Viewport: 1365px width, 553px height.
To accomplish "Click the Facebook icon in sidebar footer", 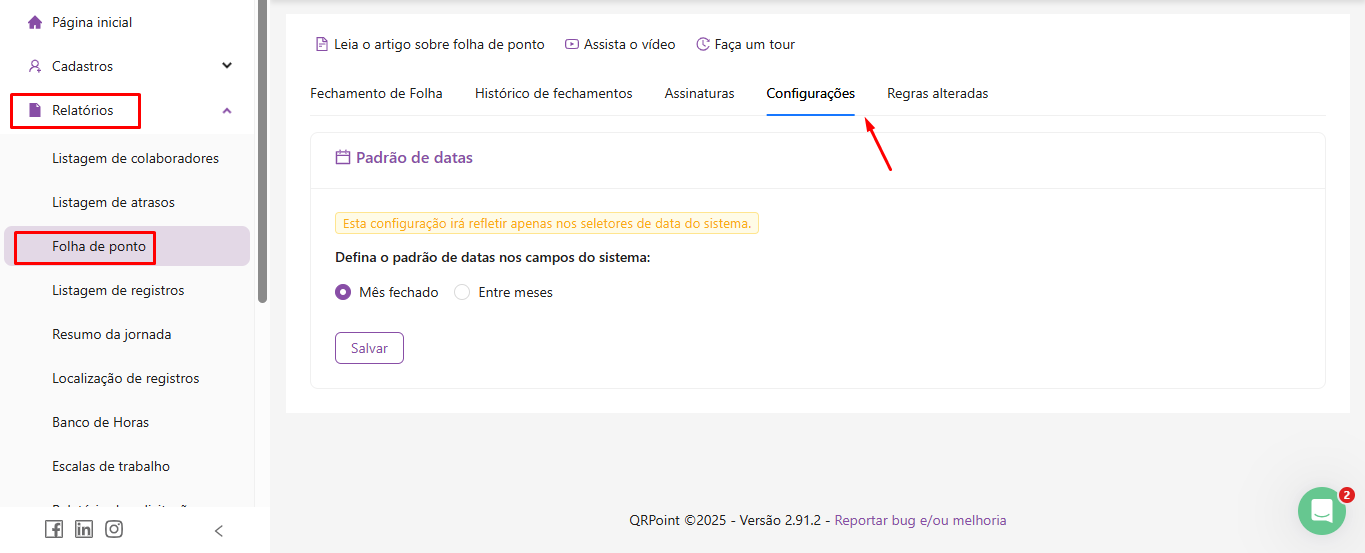I will [54, 530].
